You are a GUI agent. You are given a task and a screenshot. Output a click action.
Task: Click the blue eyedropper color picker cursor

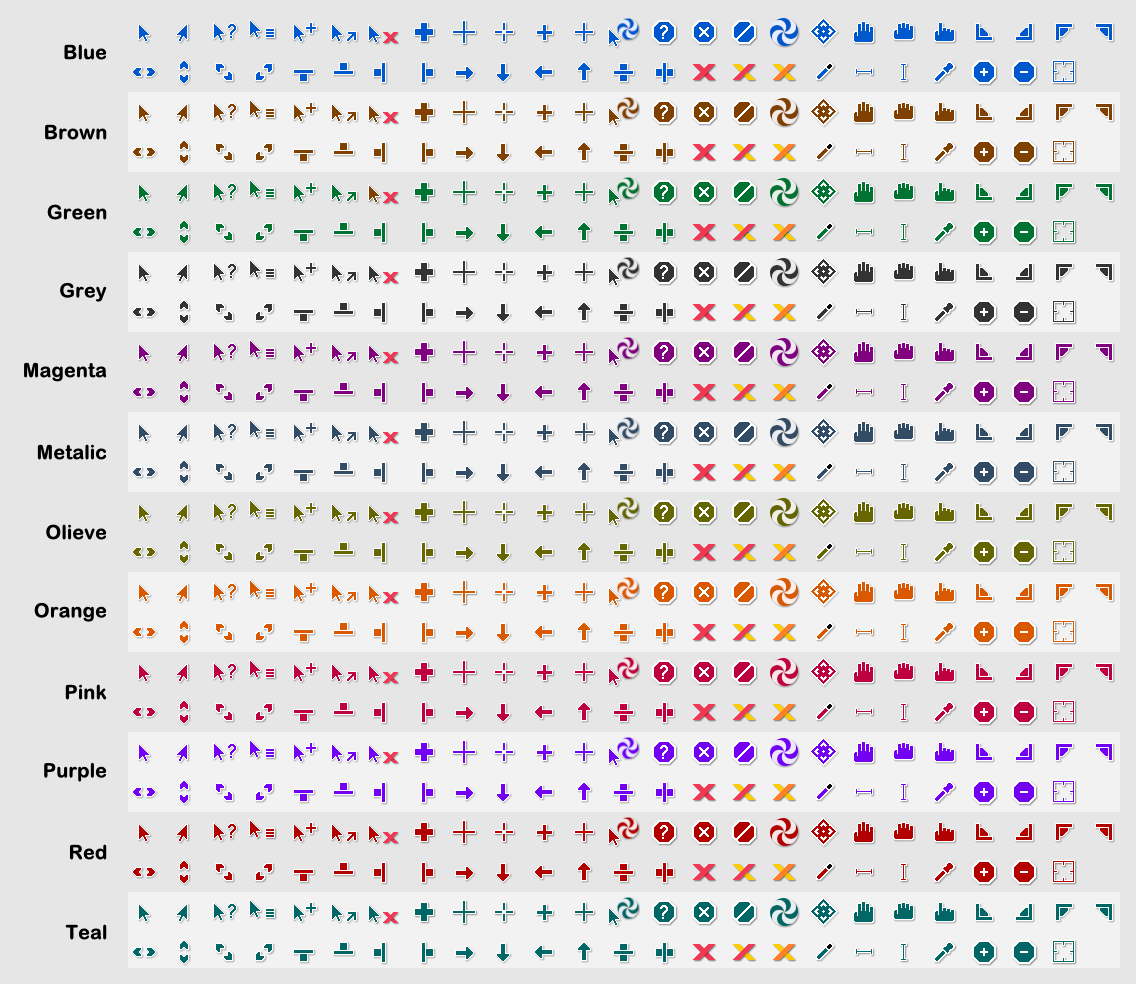(944, 72)
